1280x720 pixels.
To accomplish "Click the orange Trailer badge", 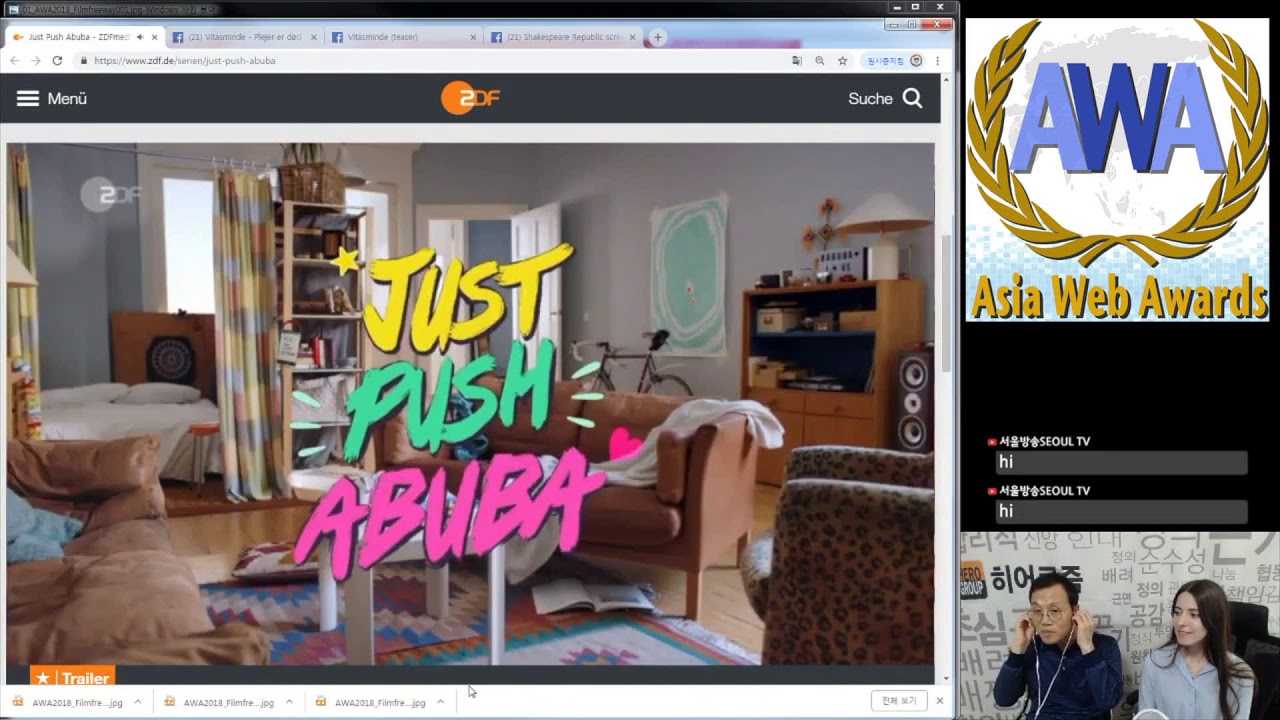I will (72, 677).
